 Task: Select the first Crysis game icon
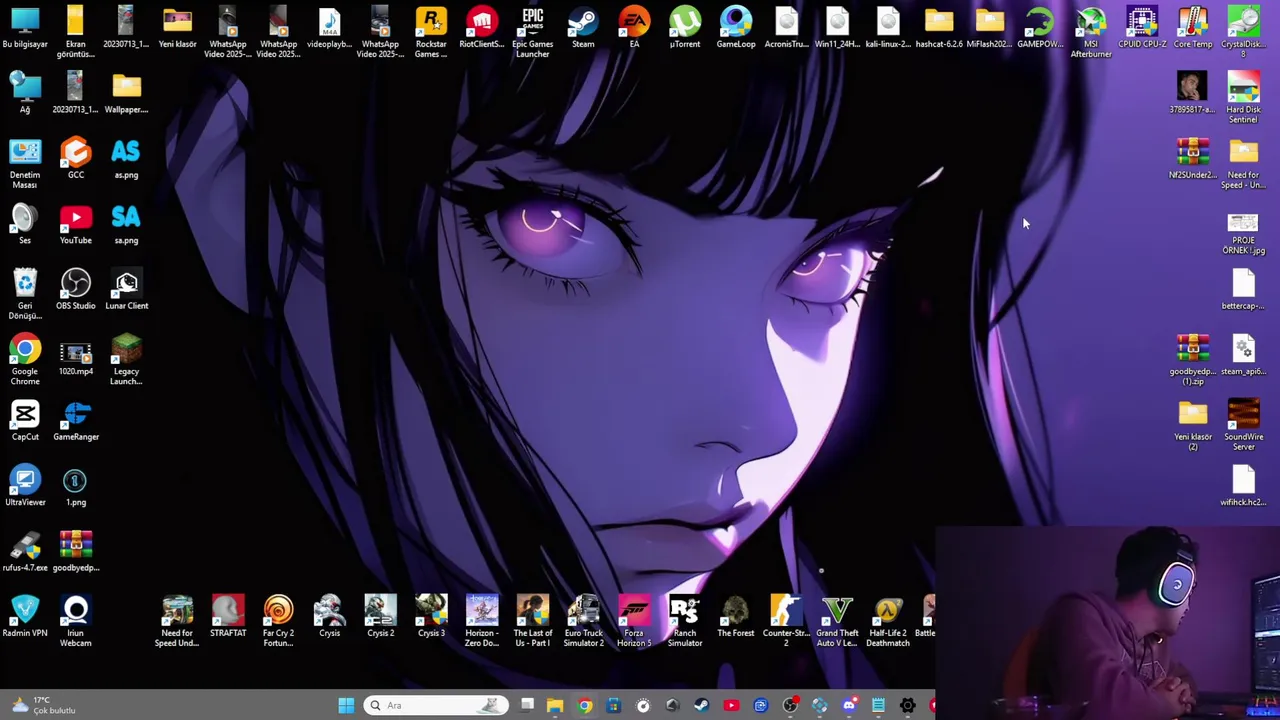[x=329, y=617]
